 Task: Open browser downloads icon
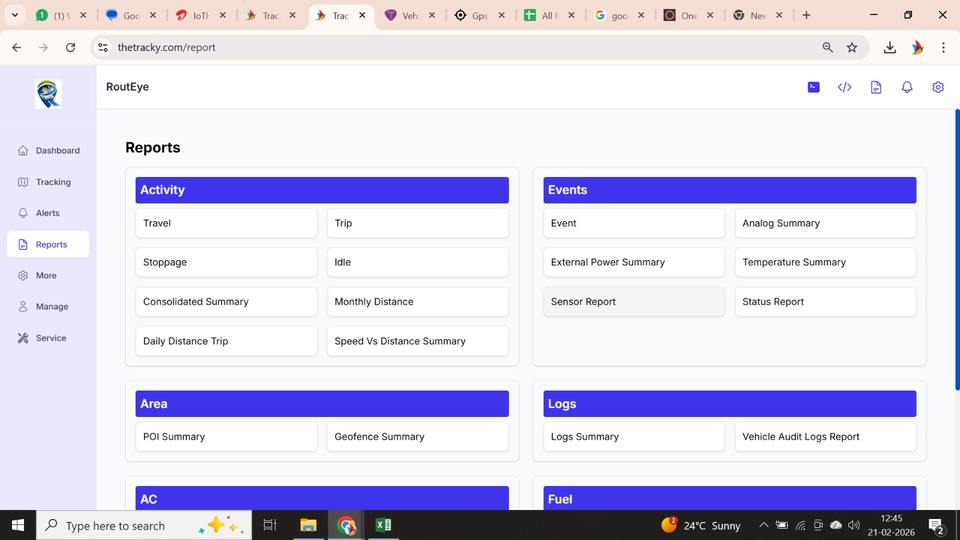tap(890, 47)
